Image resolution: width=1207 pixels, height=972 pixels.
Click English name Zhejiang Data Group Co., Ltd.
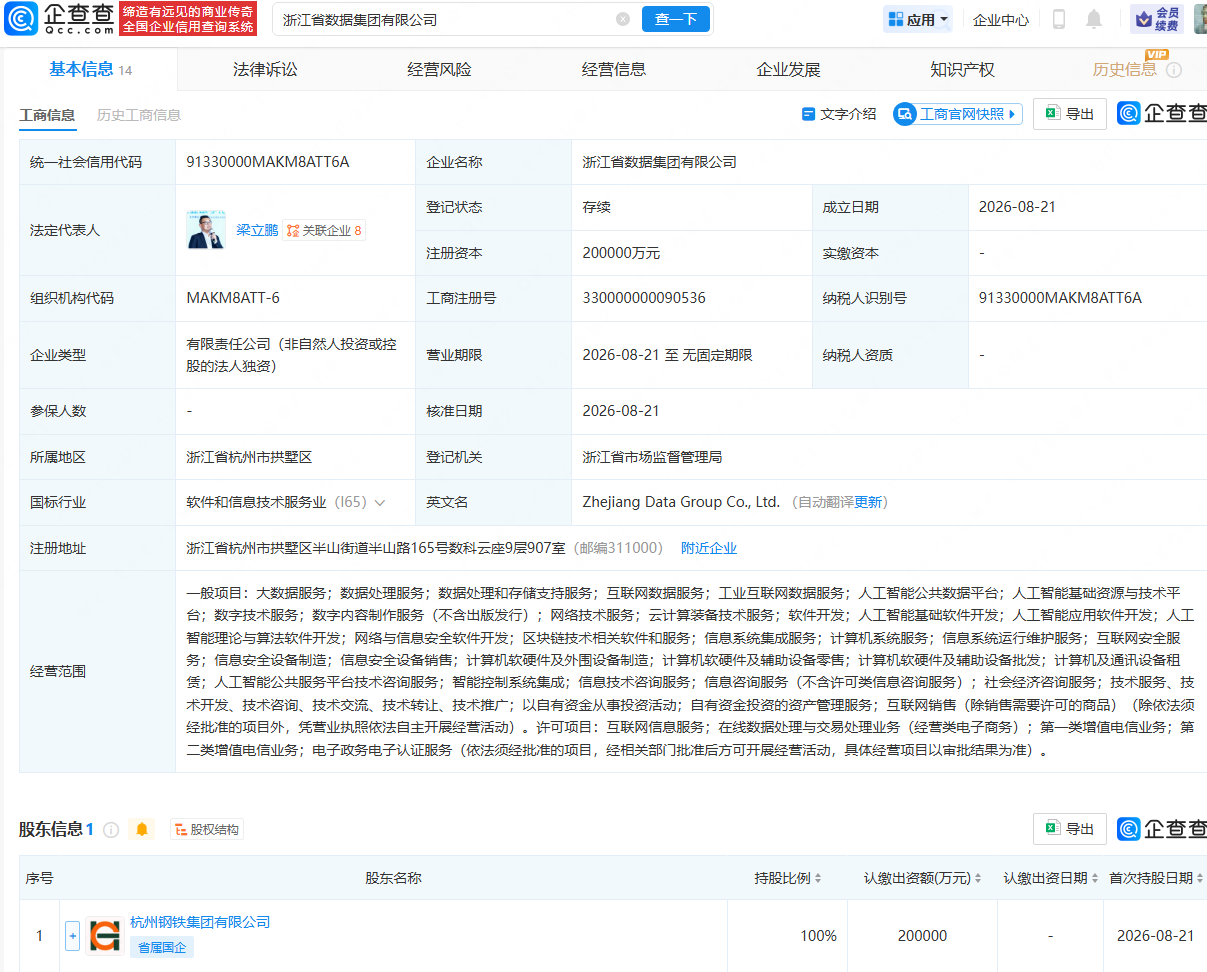click(x=681, y=502)
